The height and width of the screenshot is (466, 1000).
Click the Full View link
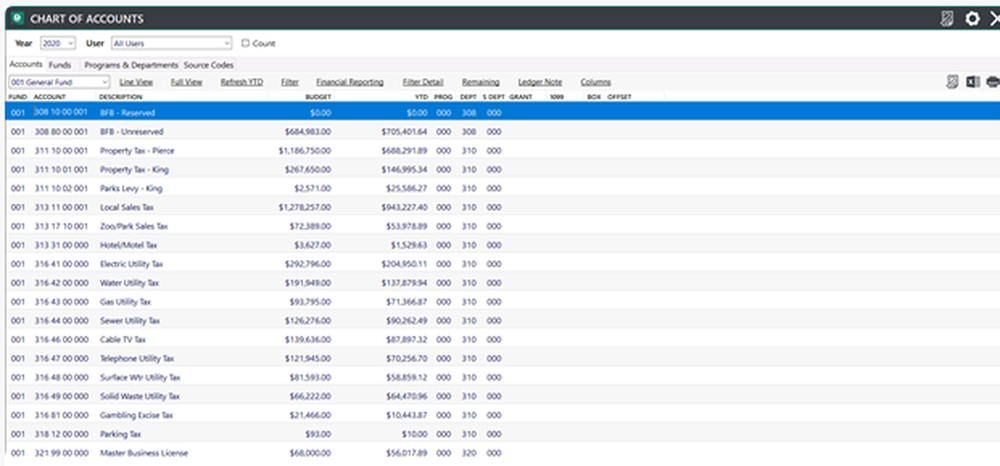coord(186,82)
